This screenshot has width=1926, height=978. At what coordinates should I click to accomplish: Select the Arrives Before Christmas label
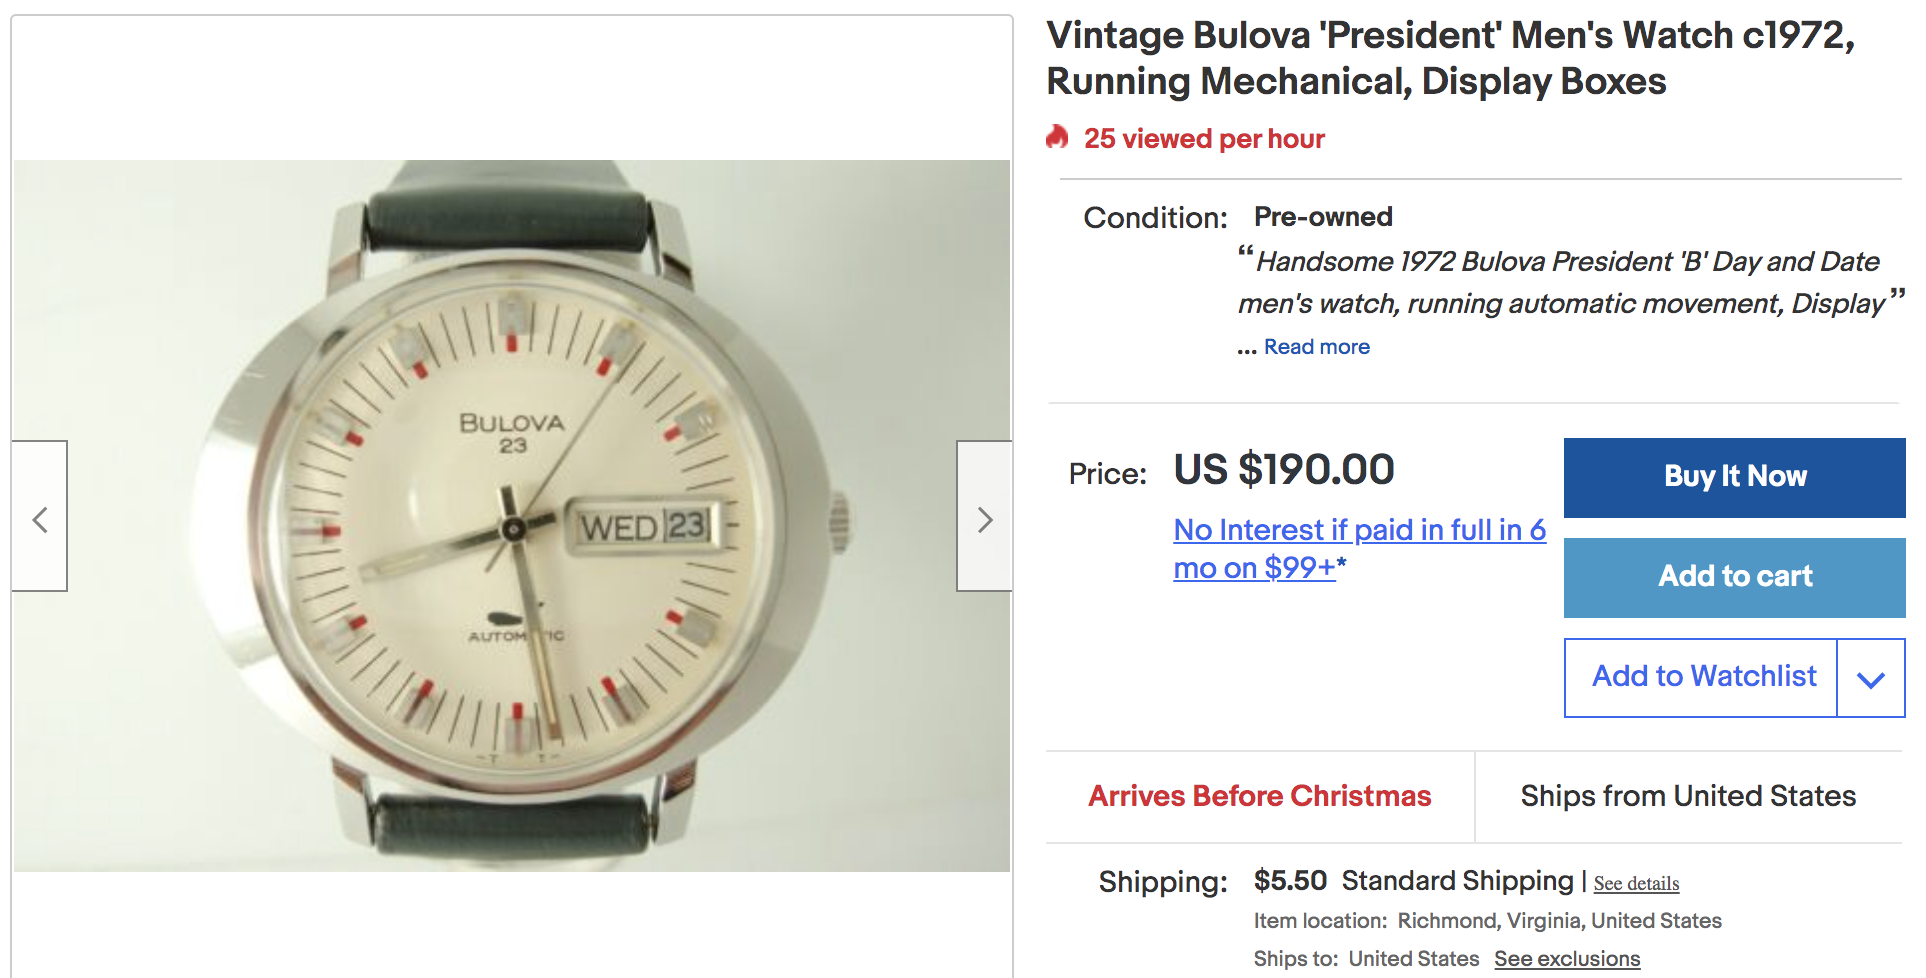pos(1259,796)
